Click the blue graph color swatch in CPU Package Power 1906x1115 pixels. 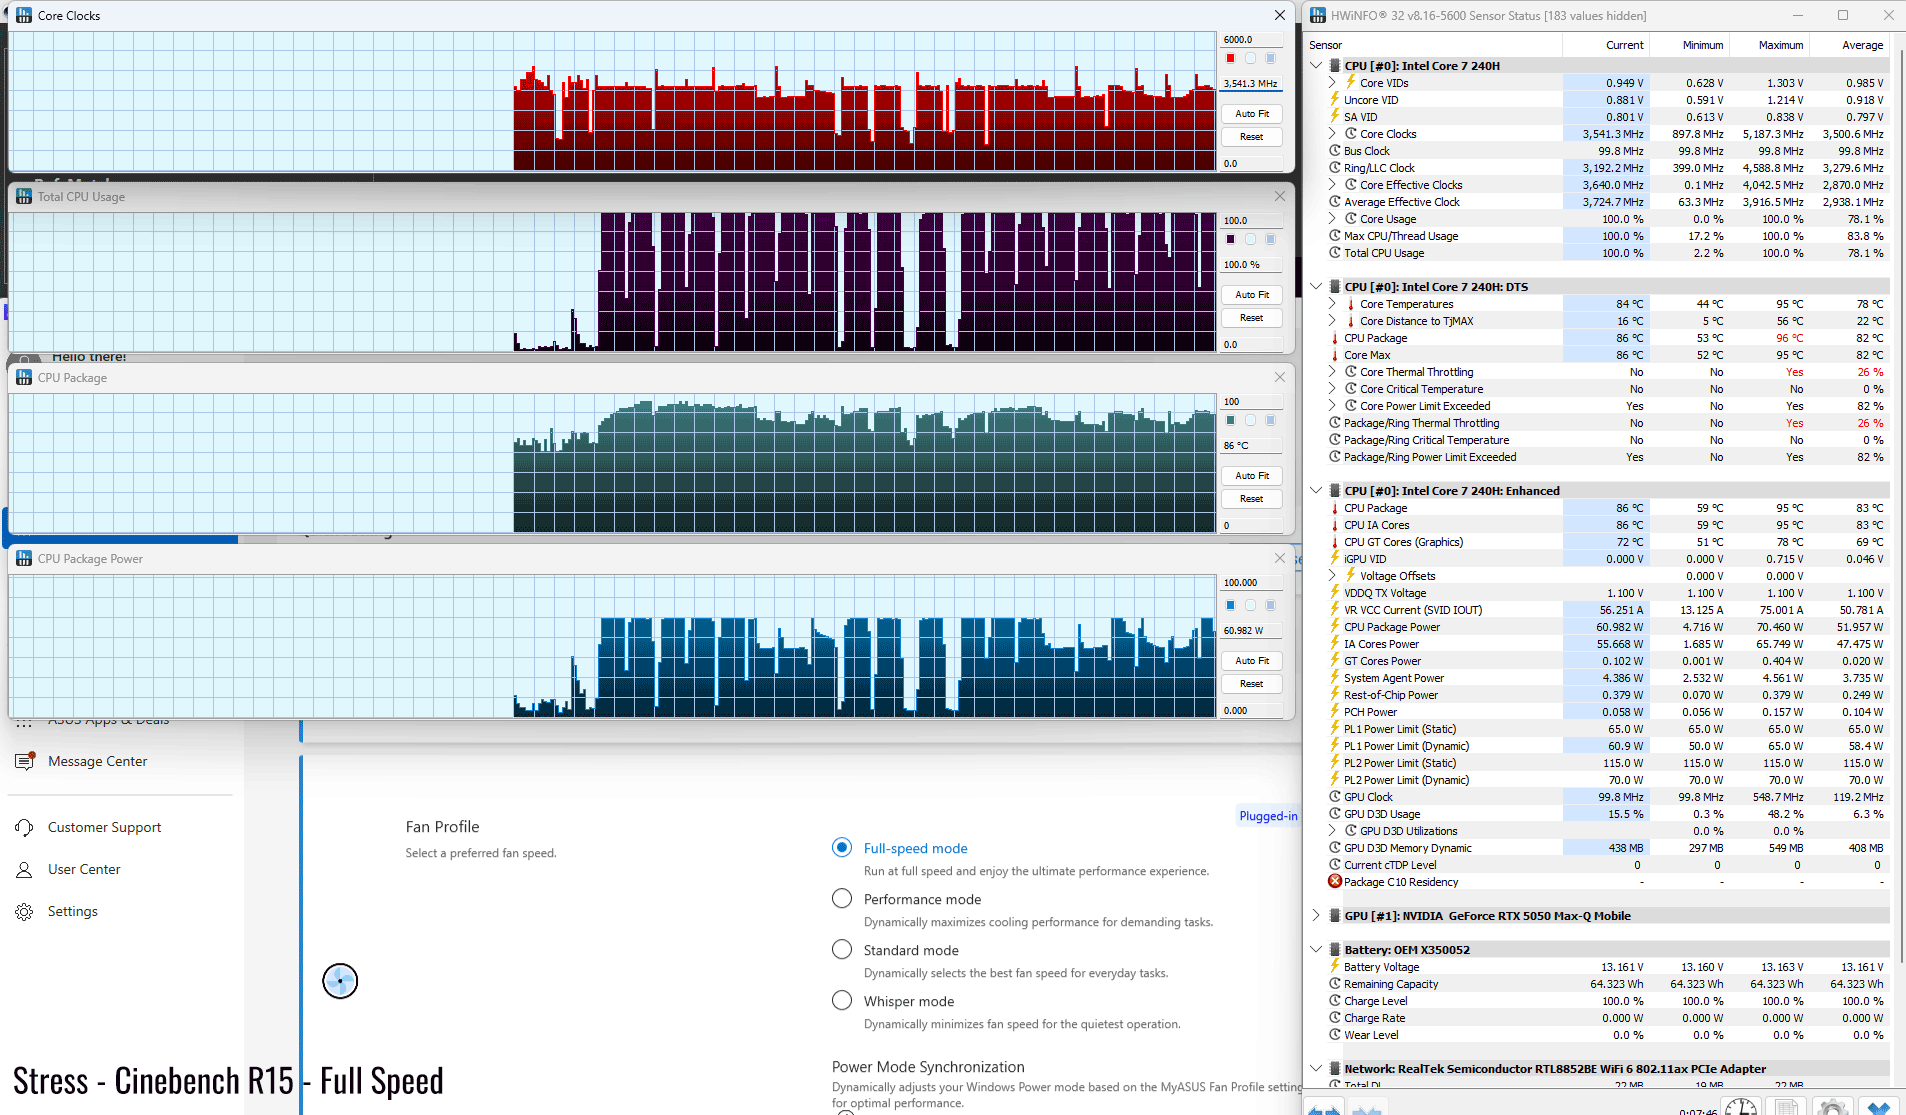click(x=1230, y=605)
